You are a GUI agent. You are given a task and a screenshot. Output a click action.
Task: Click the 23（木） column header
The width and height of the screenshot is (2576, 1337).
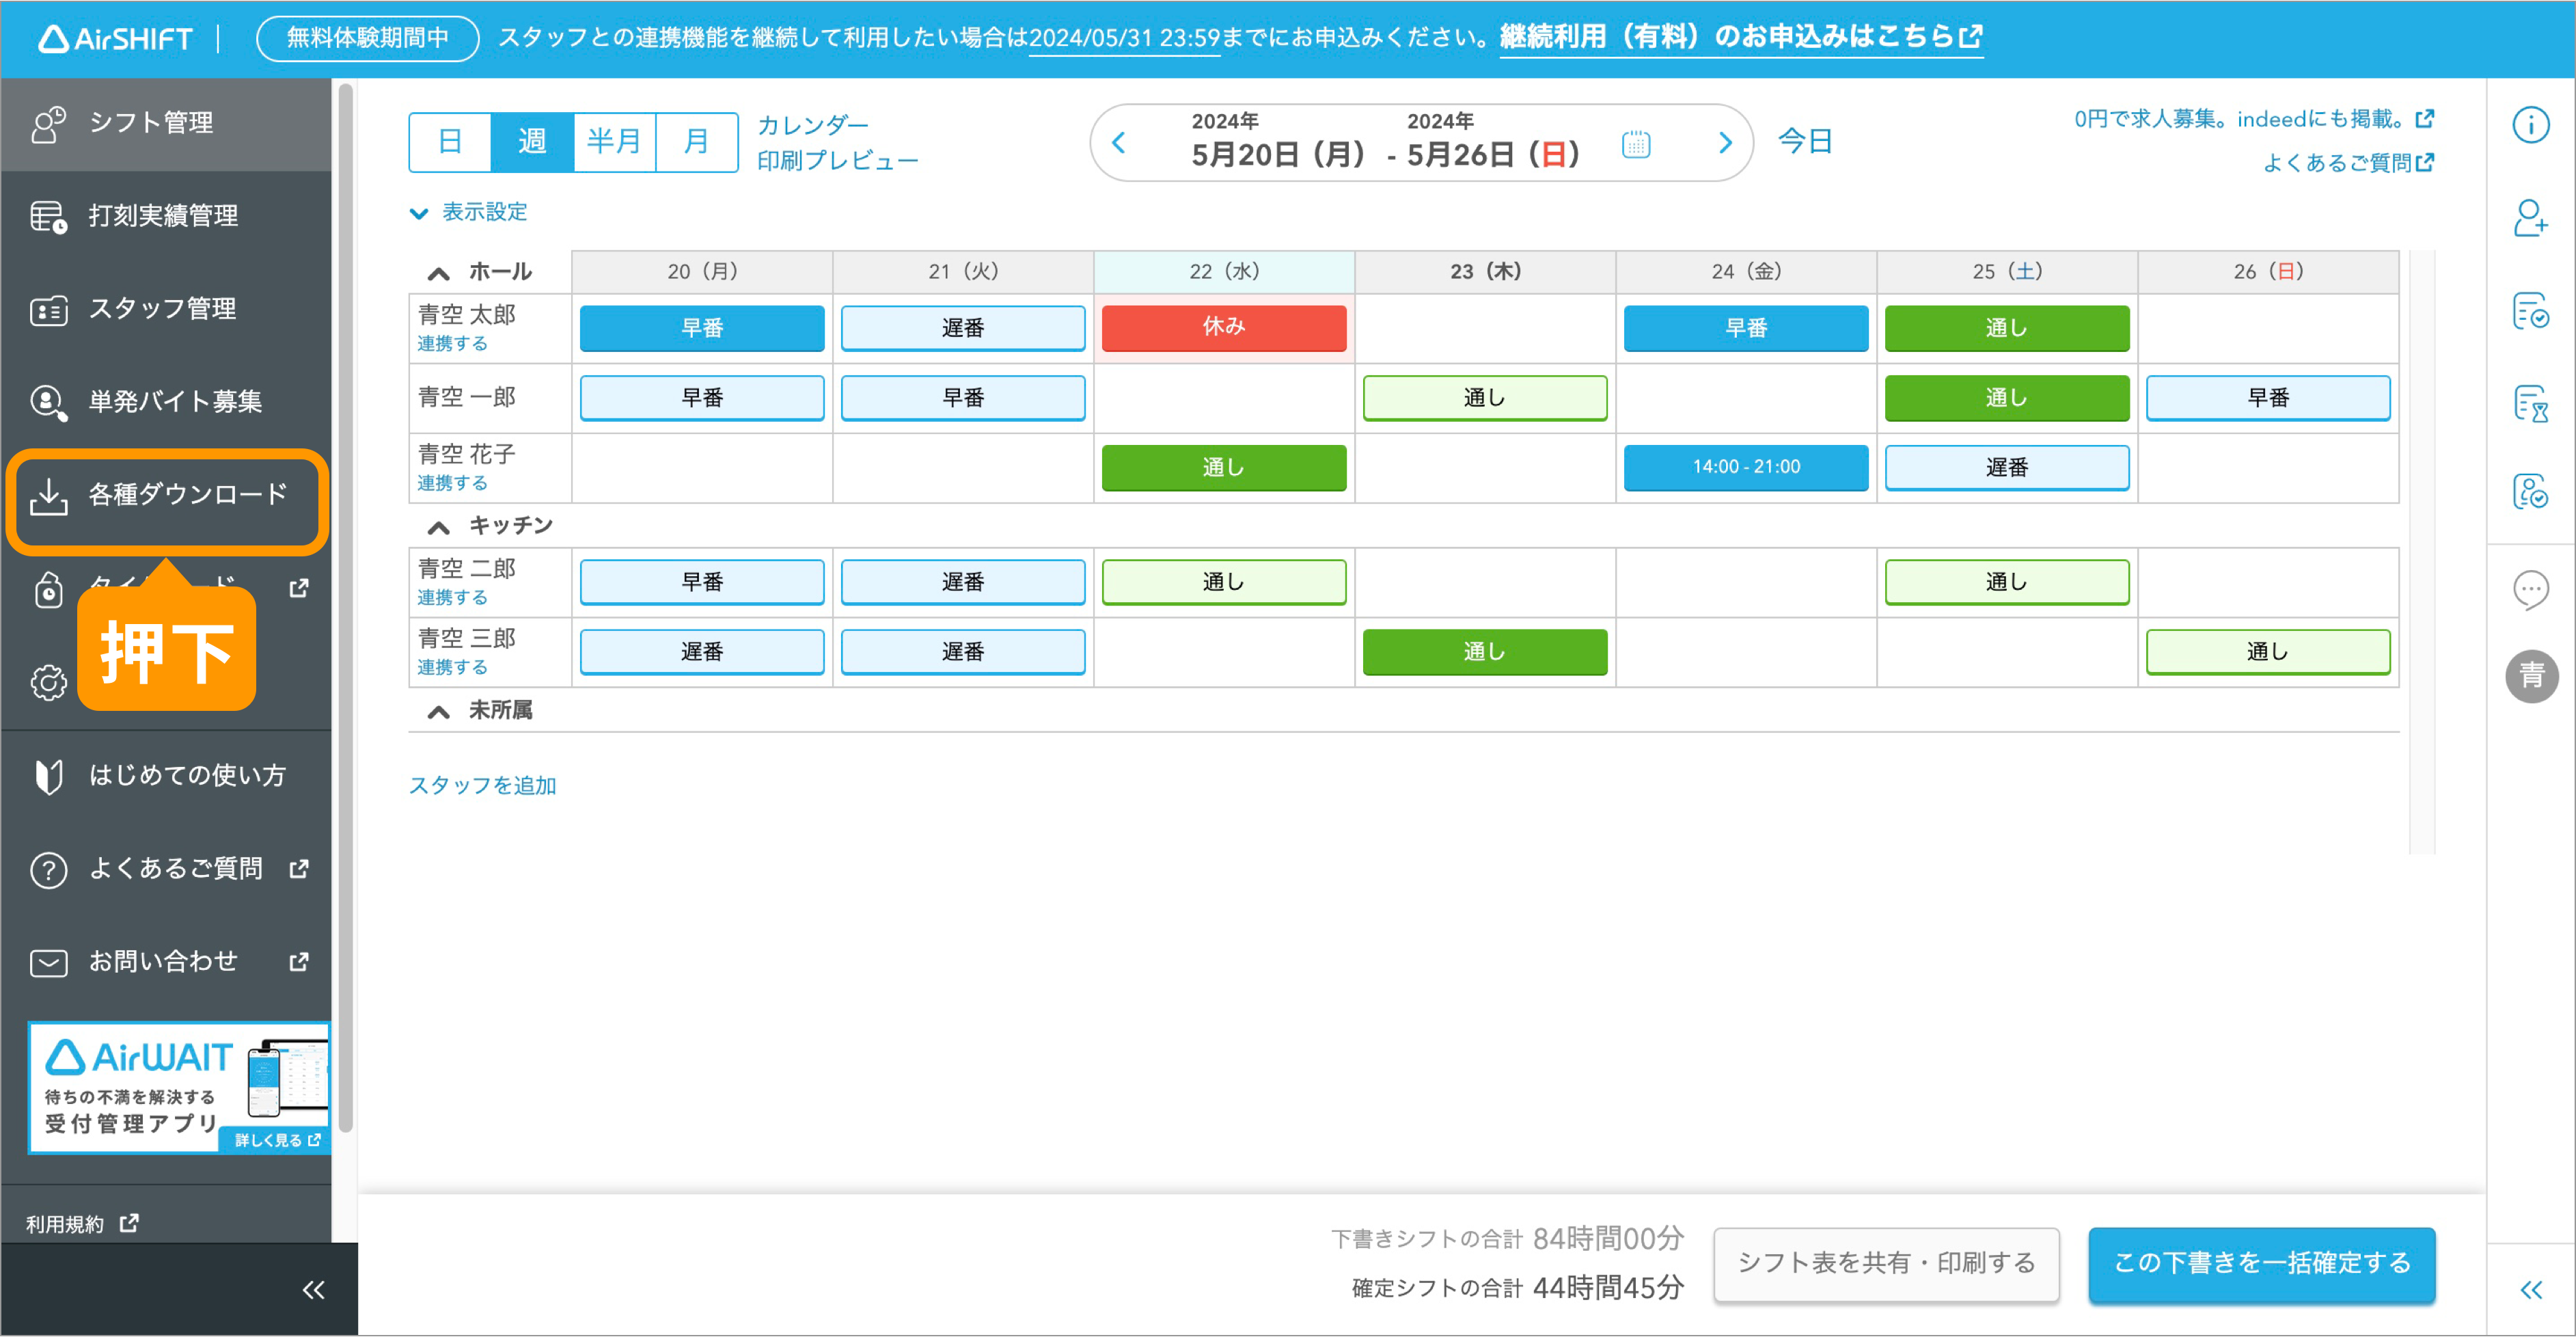(1485, 272)
